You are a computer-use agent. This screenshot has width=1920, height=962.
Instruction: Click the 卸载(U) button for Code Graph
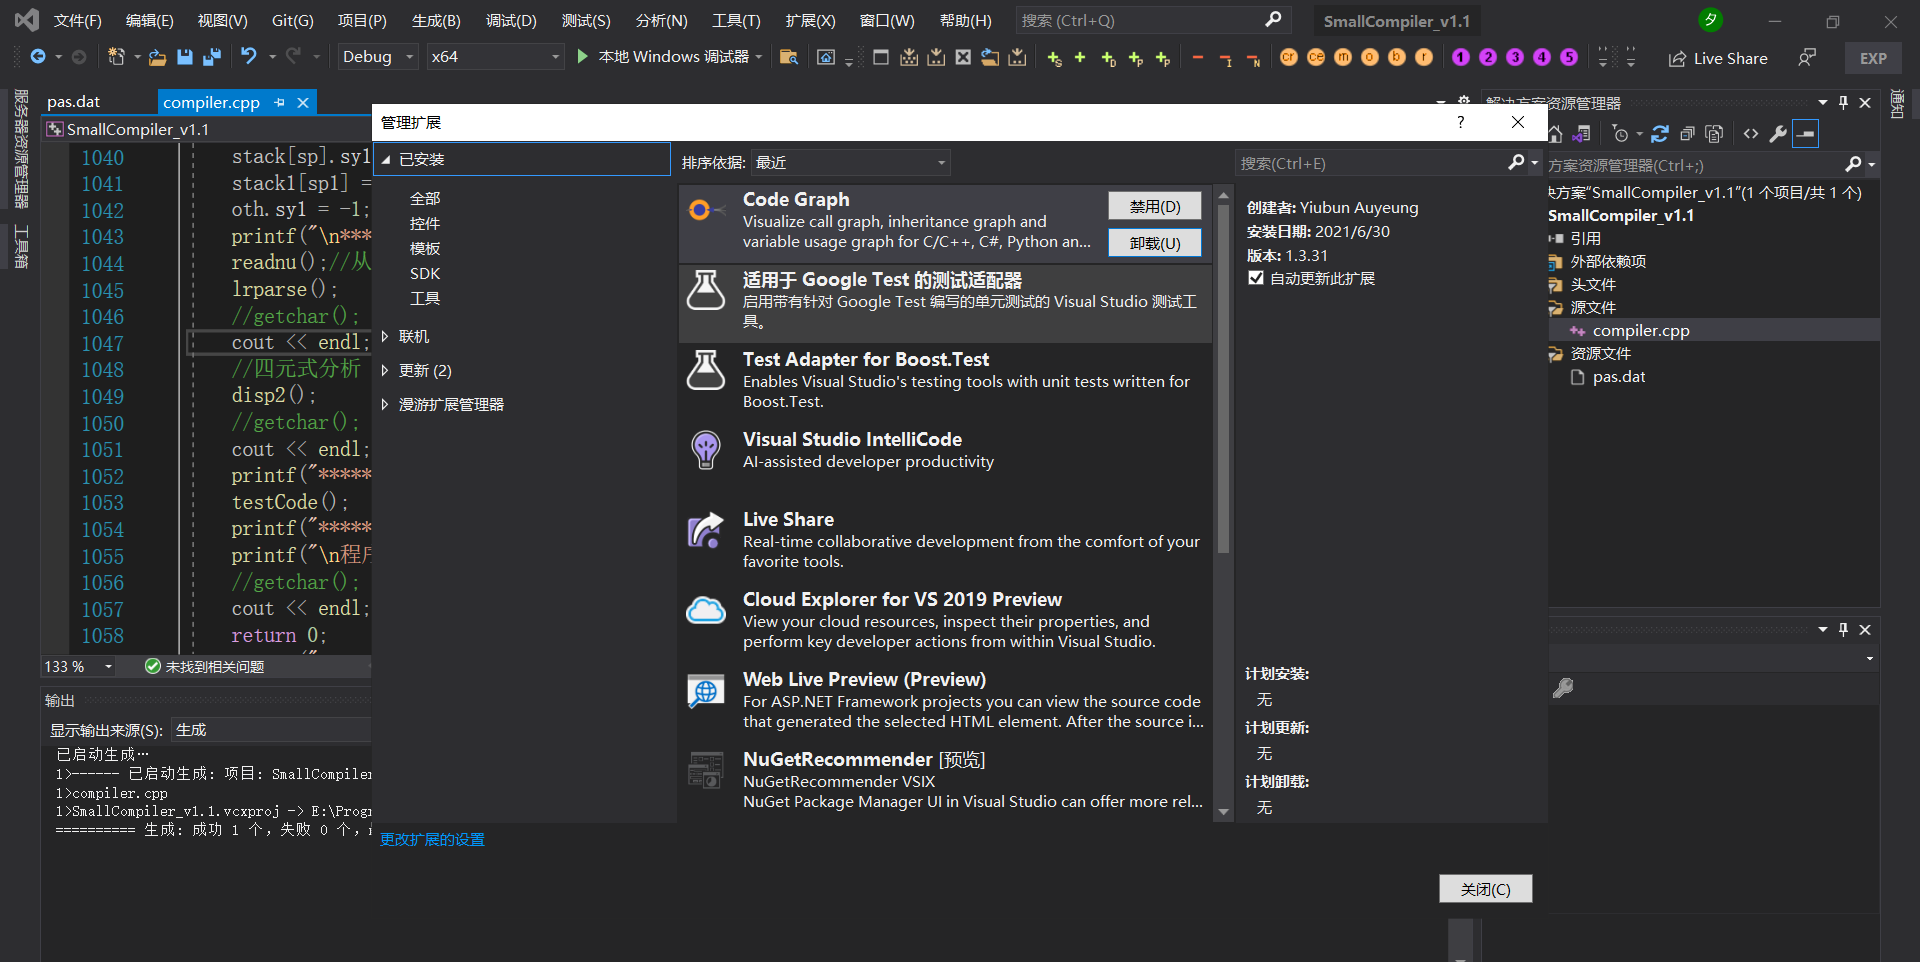coord(1155,243)
